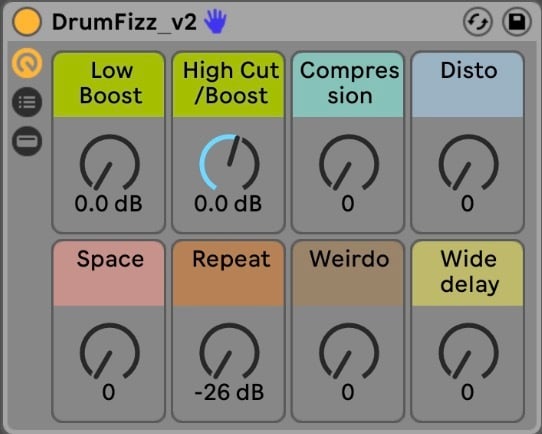Select the Disto blue label header
This screenshot has height=434, width=542.
point(467,84)
